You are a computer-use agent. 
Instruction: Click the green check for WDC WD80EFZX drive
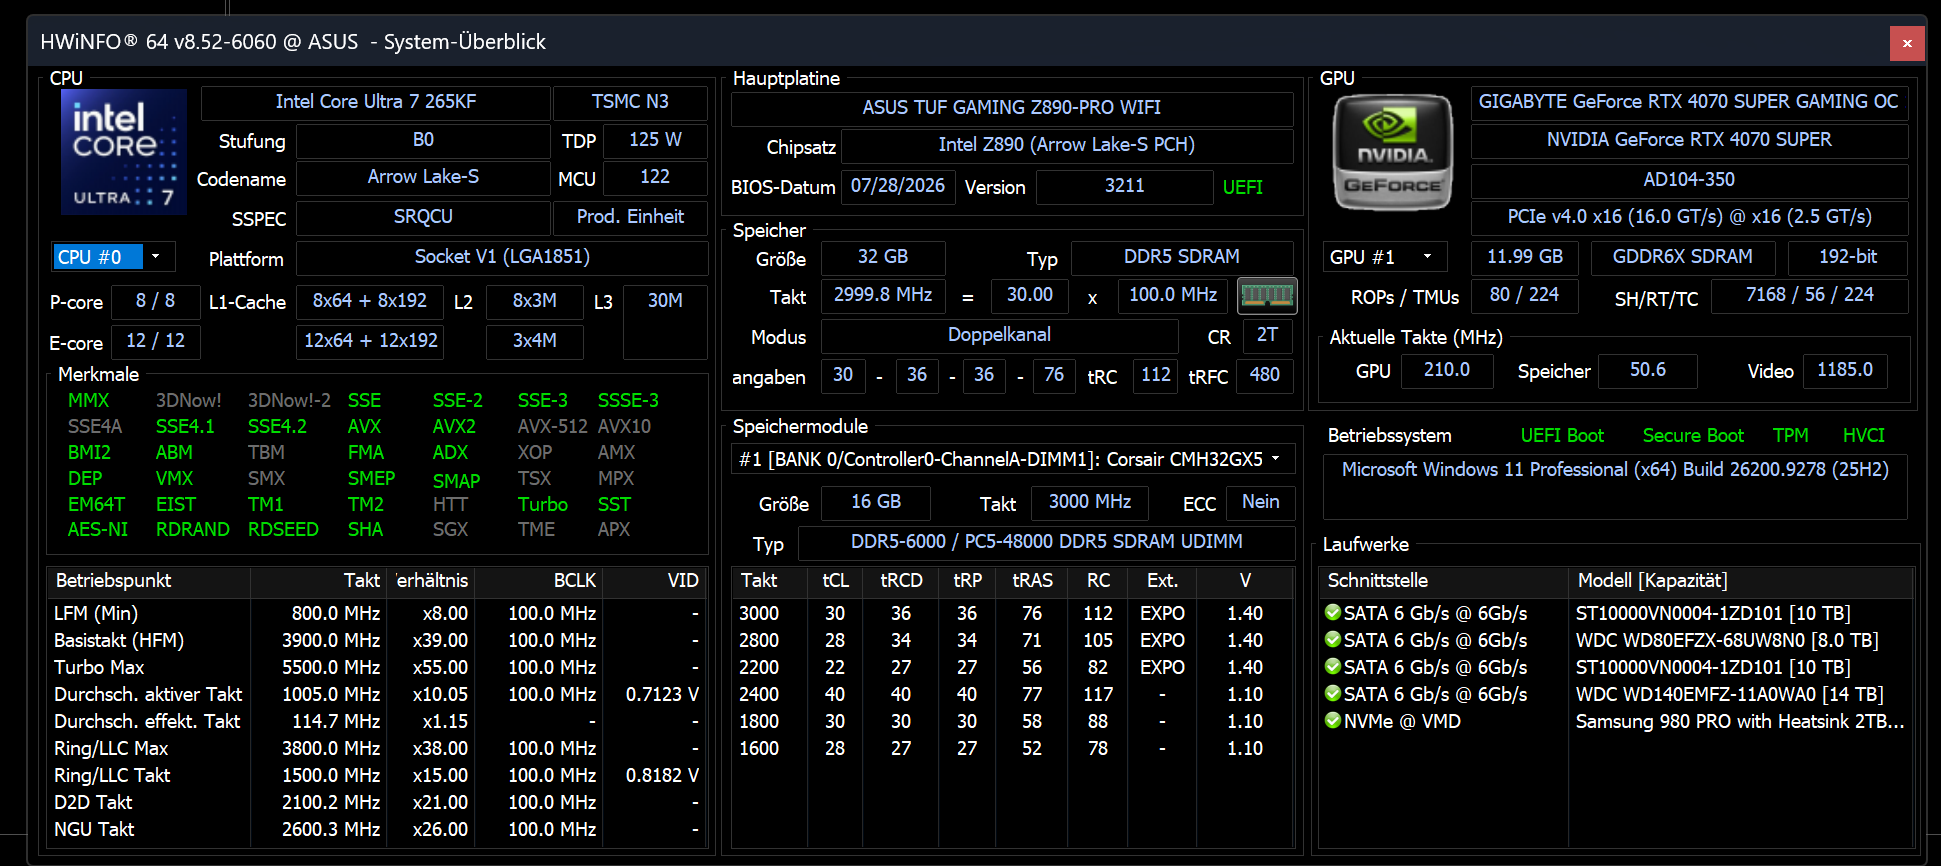tap(1333, 639)
